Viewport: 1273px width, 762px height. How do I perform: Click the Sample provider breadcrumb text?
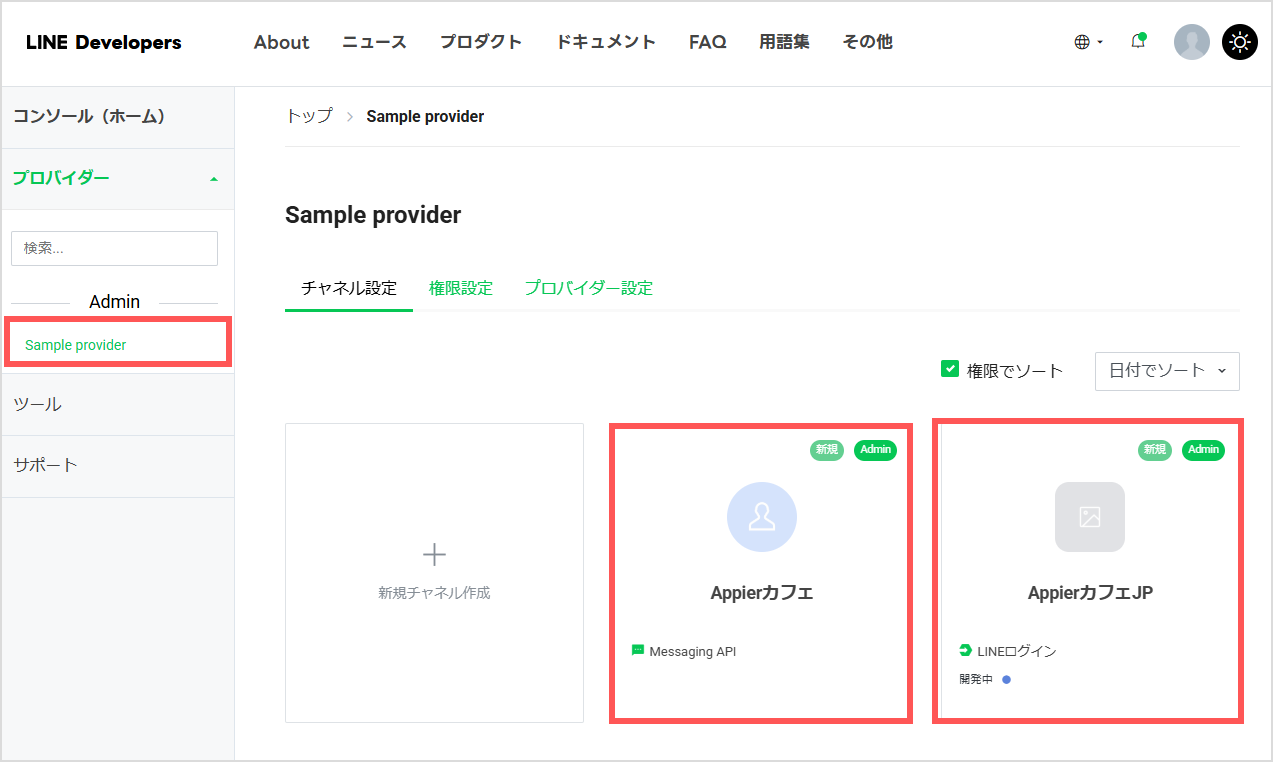tap(425, 116)
